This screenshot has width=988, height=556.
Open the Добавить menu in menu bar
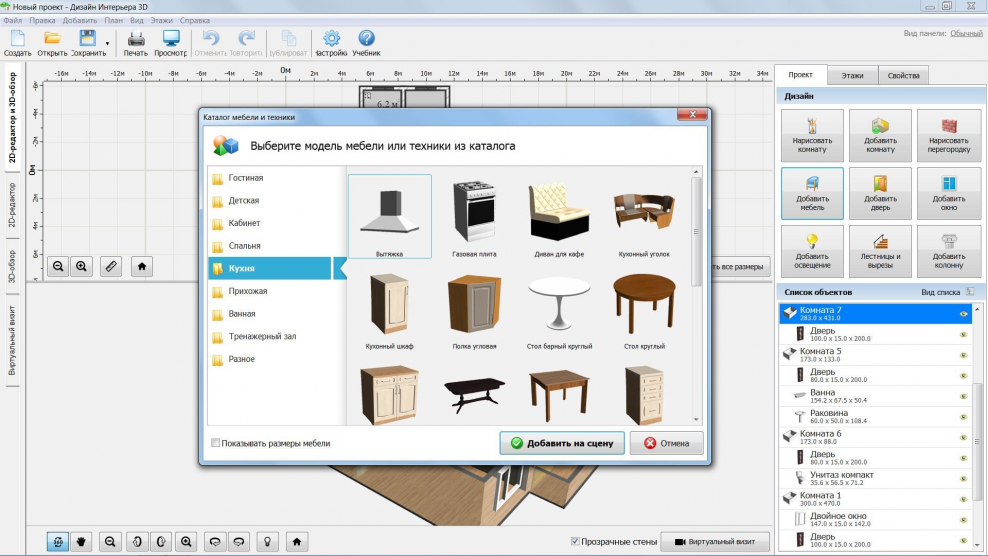pyautogui.click(x=79, y=20)
